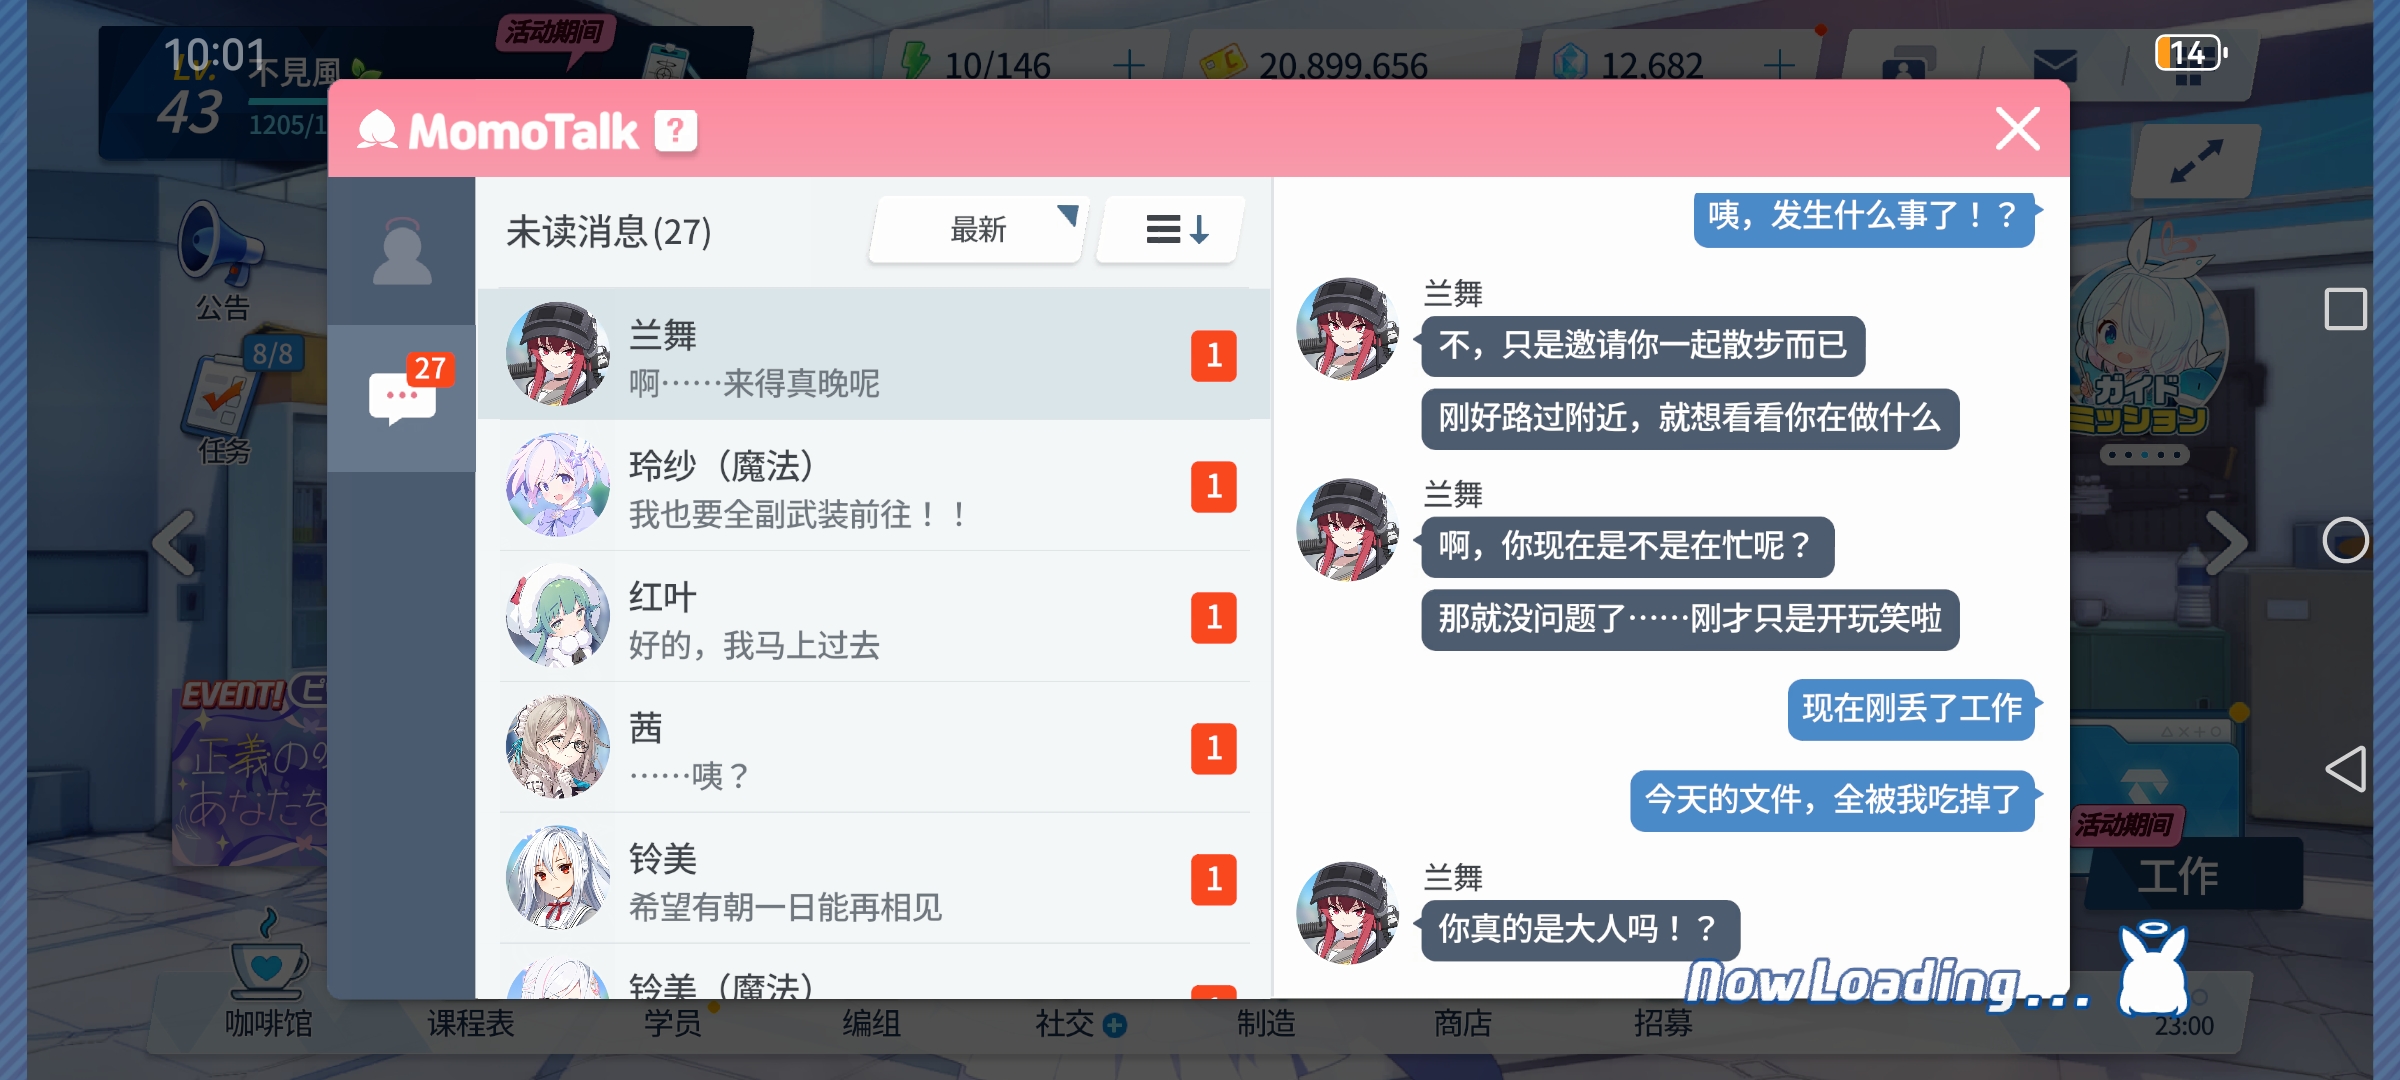Screen dimensions: 2400x1080
Task: Switch to the student profile tab icon
Action: coord(402,251)
